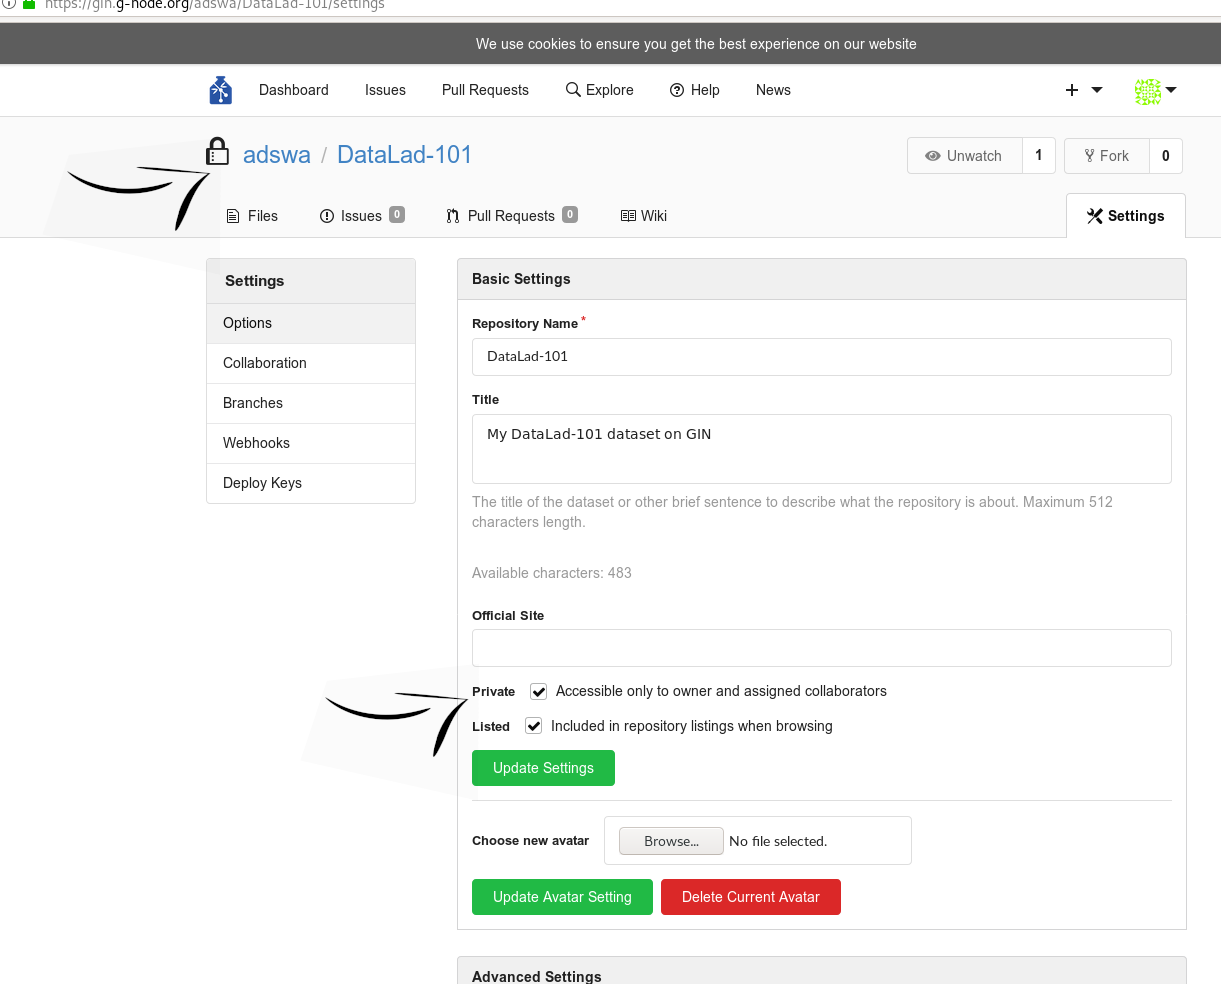Click the red Delete Current Avatar button
The height and width of the screenshot is (984, 1221).
coord(750,897)
